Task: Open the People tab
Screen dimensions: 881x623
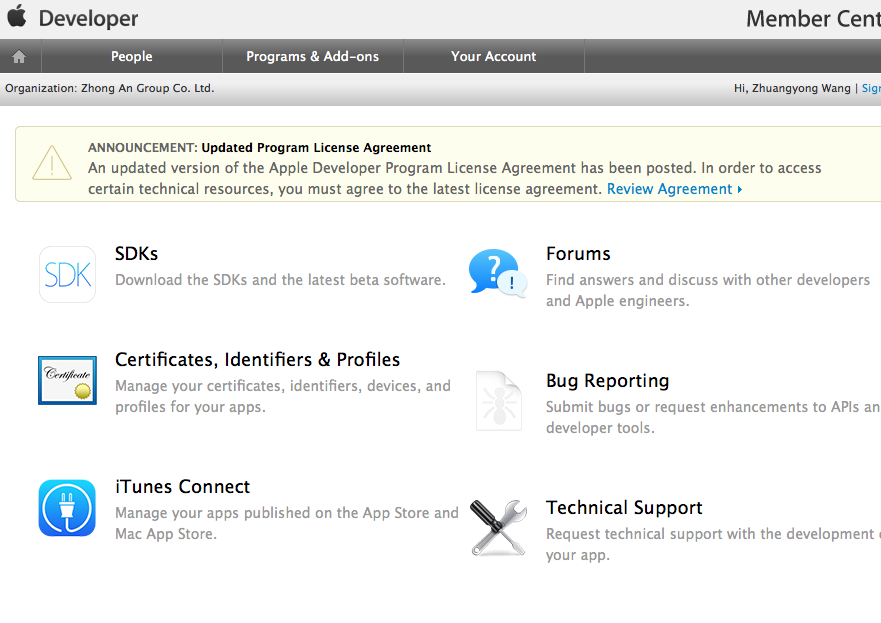Action: click(x=131, y=56)
